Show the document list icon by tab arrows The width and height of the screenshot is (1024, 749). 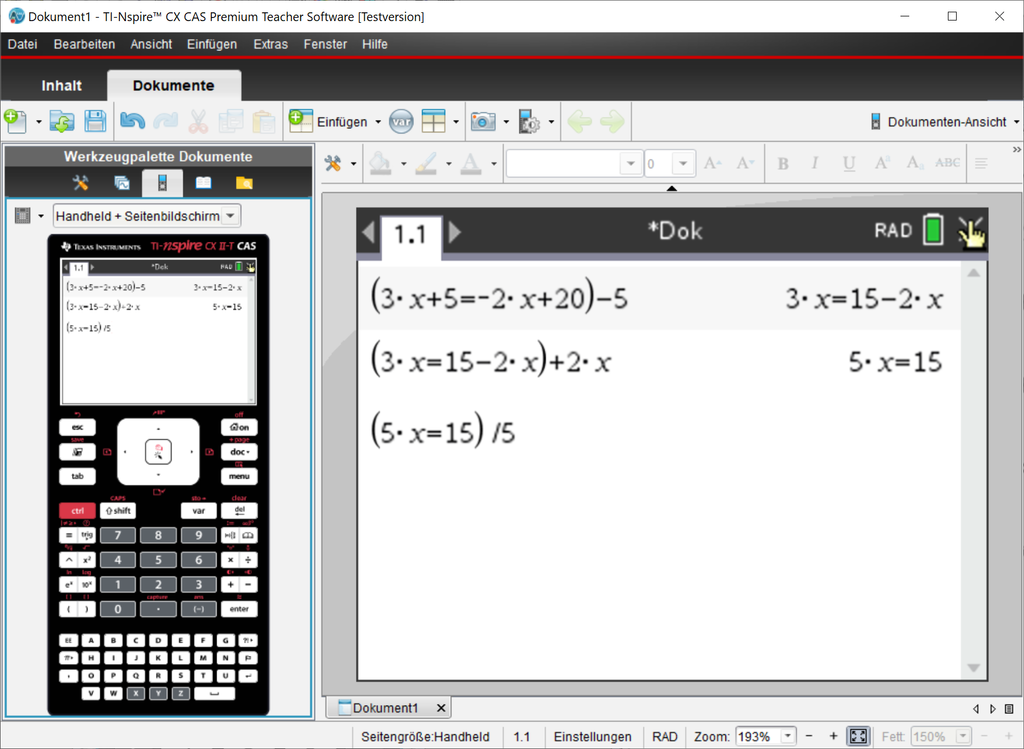(x=1009, y=709)
